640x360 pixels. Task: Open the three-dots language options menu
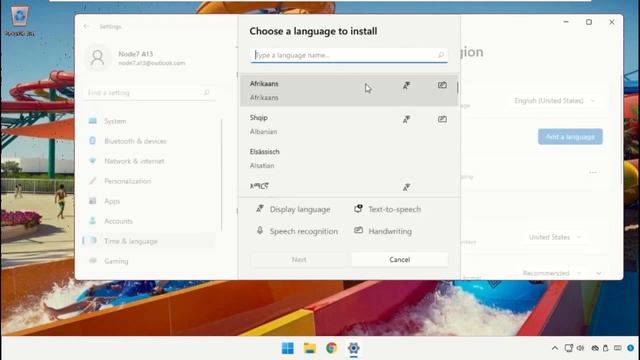coord(593,173)
